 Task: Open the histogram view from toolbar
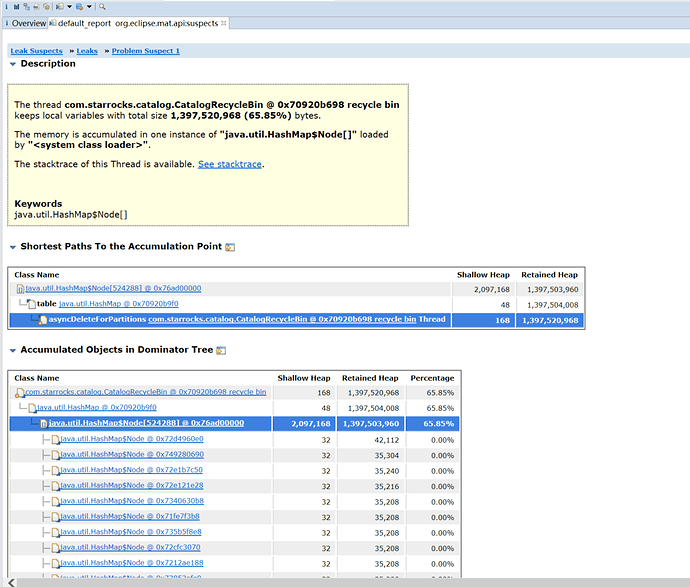(16, 6)
